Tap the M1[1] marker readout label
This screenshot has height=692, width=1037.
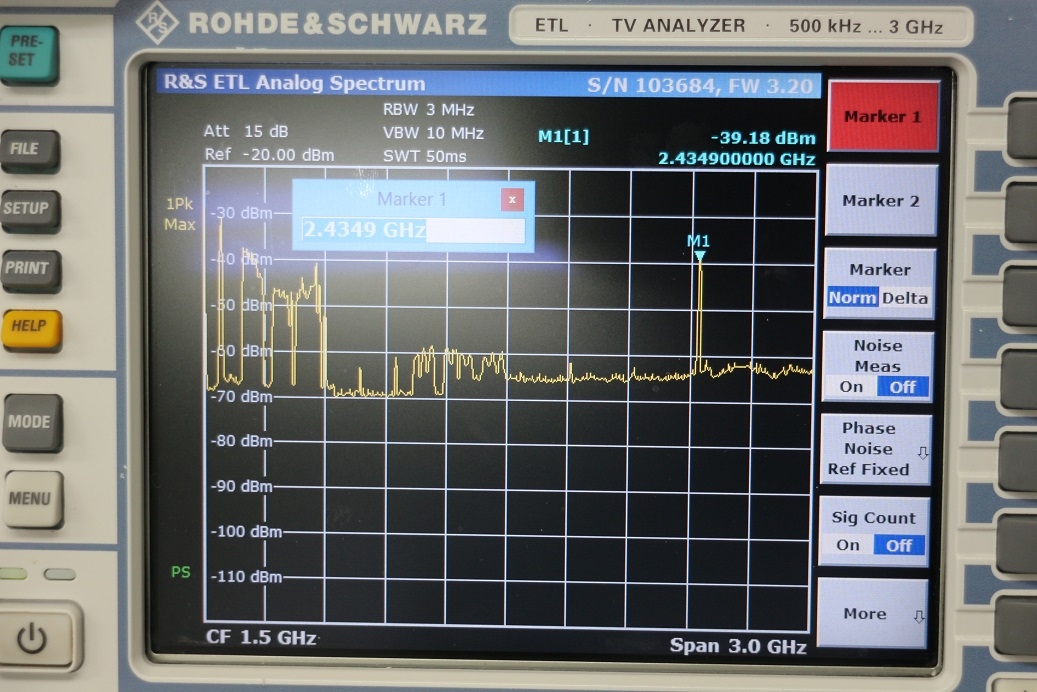563,136
